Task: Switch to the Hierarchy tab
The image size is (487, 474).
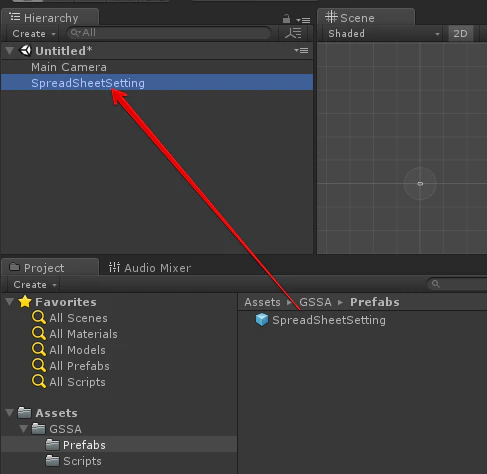Action: [50, 18]
